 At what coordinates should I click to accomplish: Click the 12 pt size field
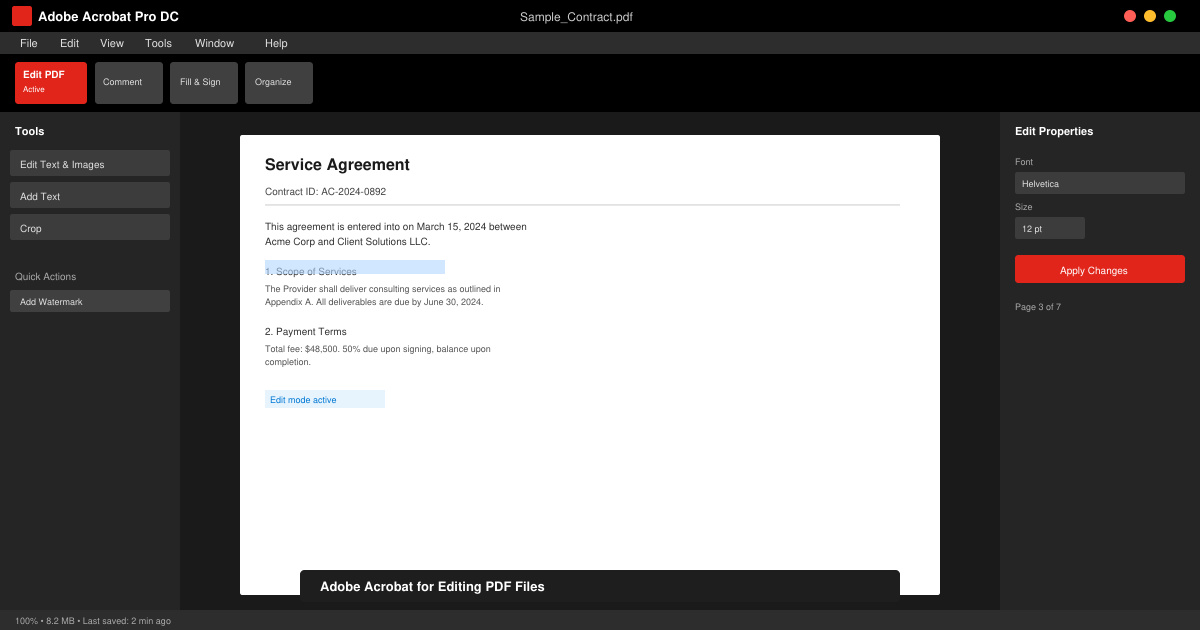pyautogui.click(x=1050, y=228)
